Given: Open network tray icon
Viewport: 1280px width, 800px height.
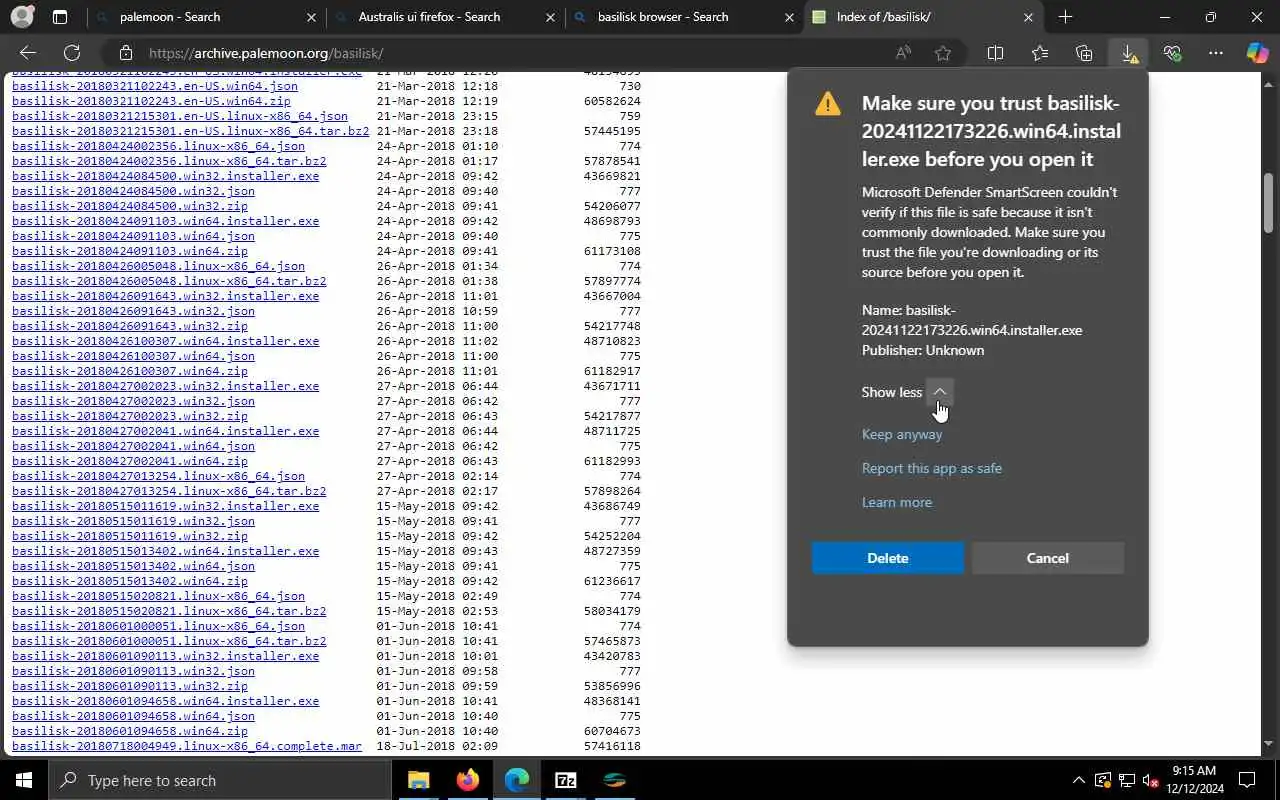Looking at the screenshot, I should point(1127,780).
